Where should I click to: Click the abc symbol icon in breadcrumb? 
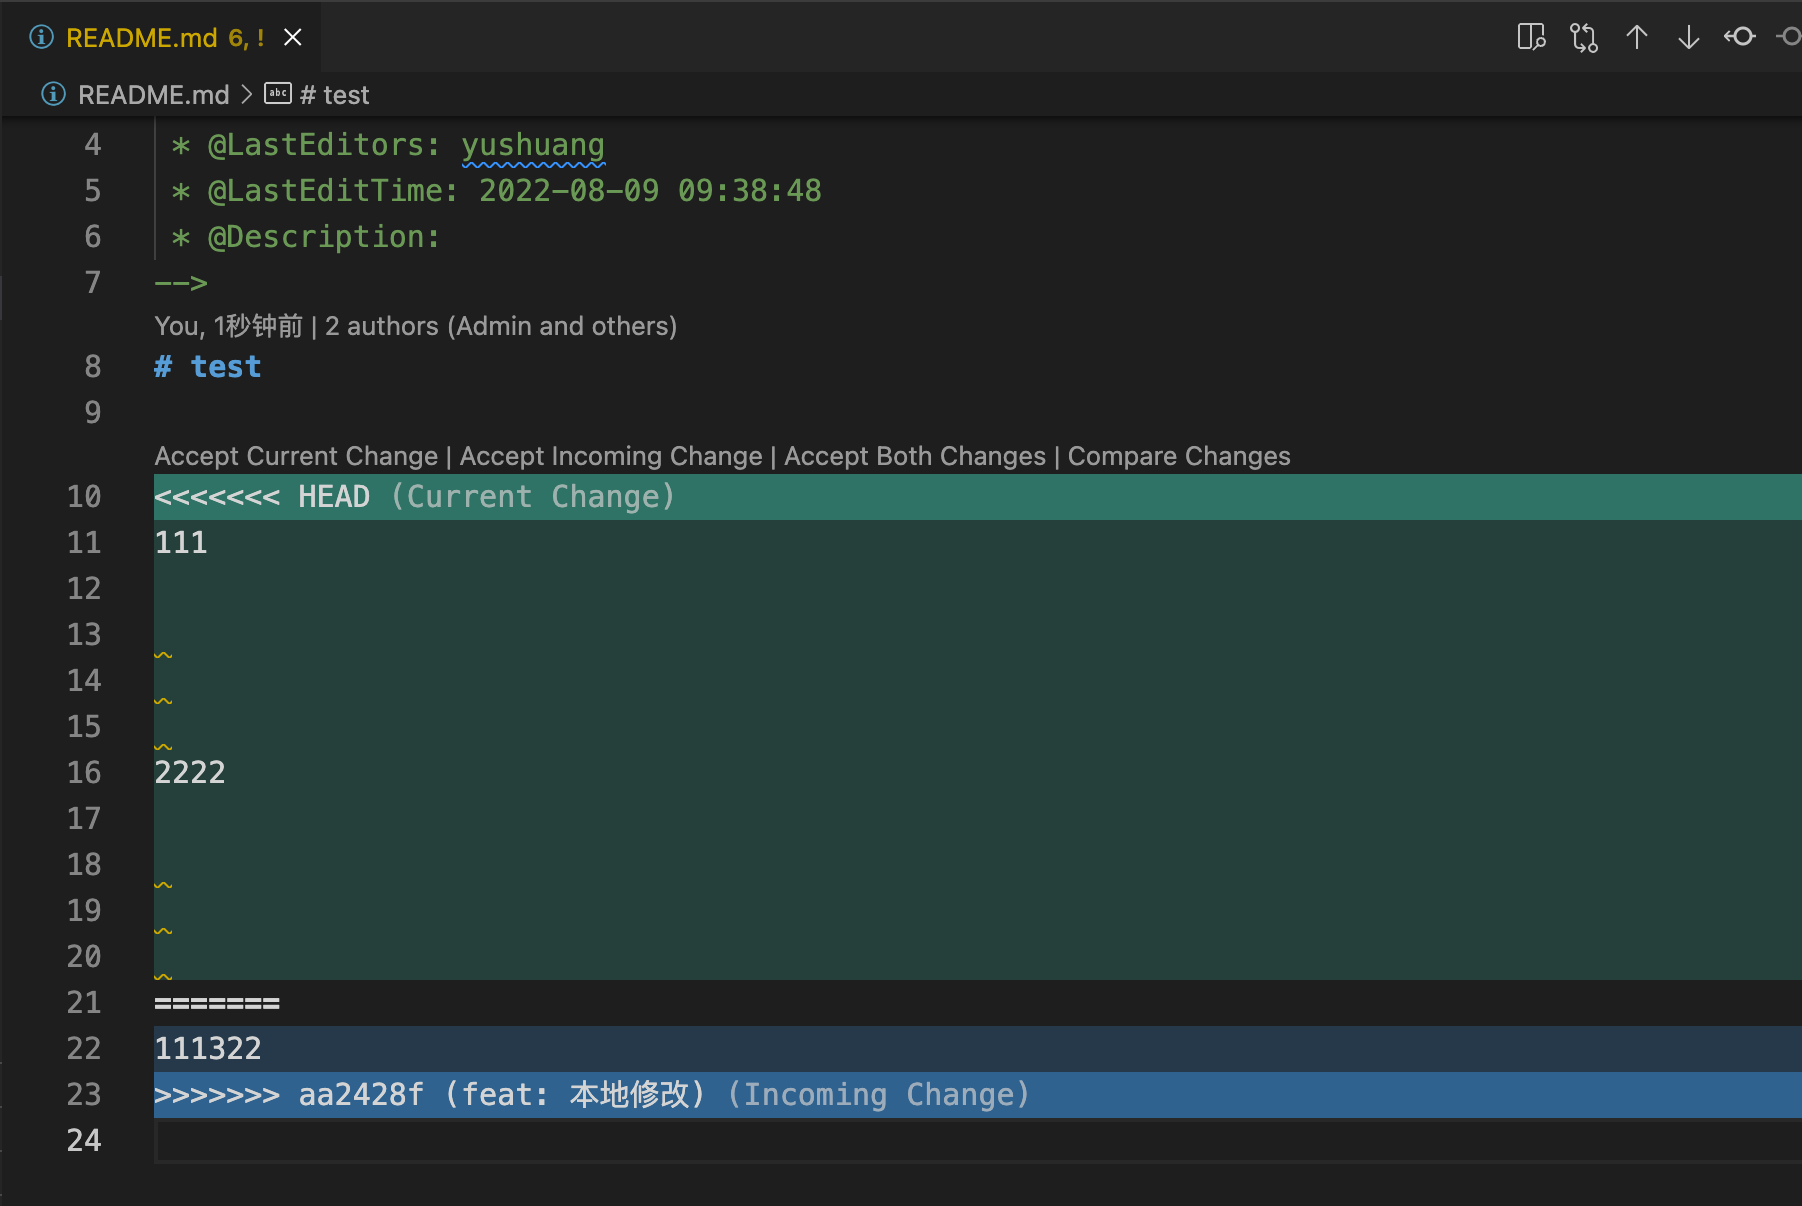[277, 94]
